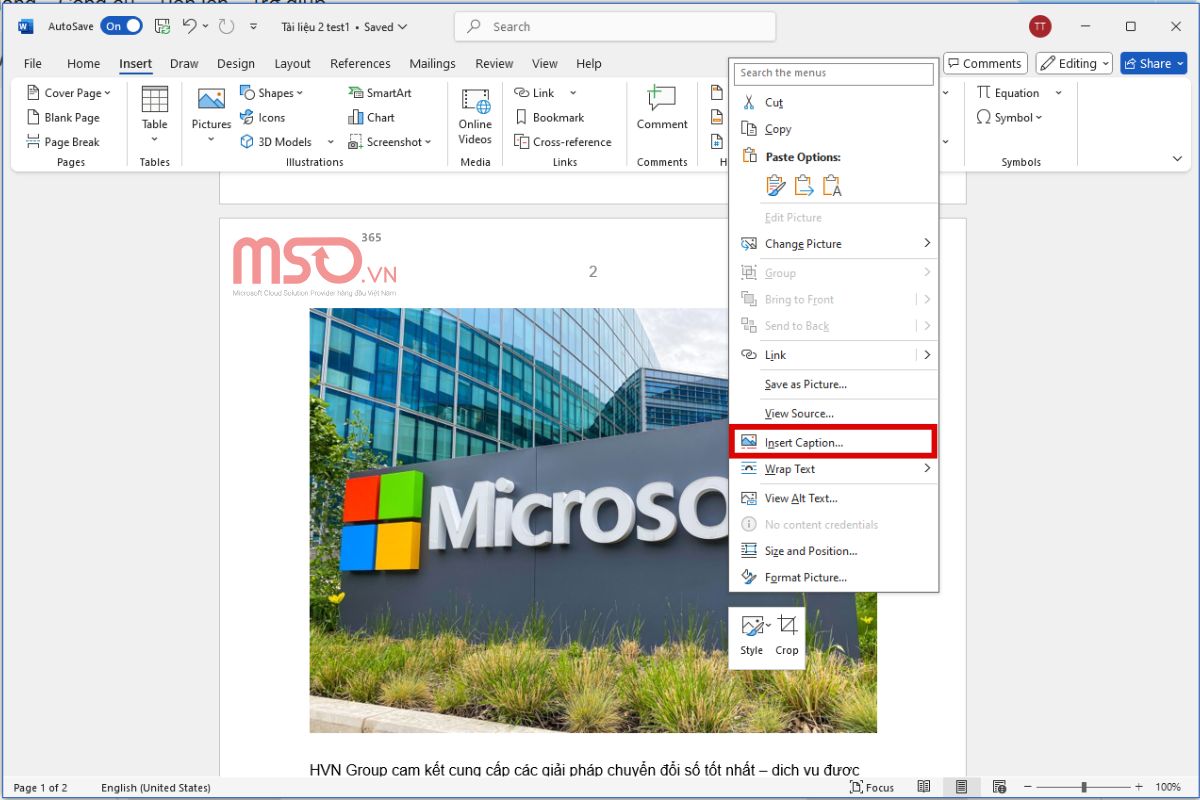
Task: Click the Style button on mini toolbar
Action: coord(752,635)
